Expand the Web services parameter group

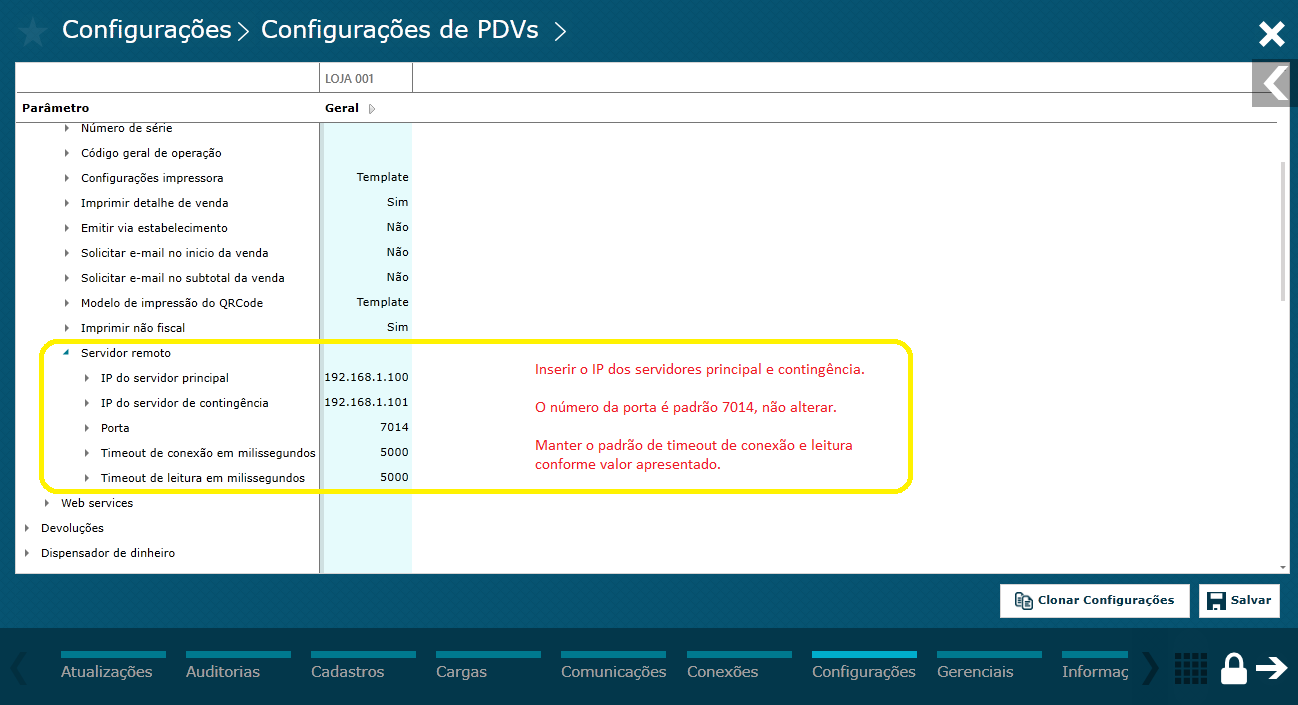[x=47, y=502]
